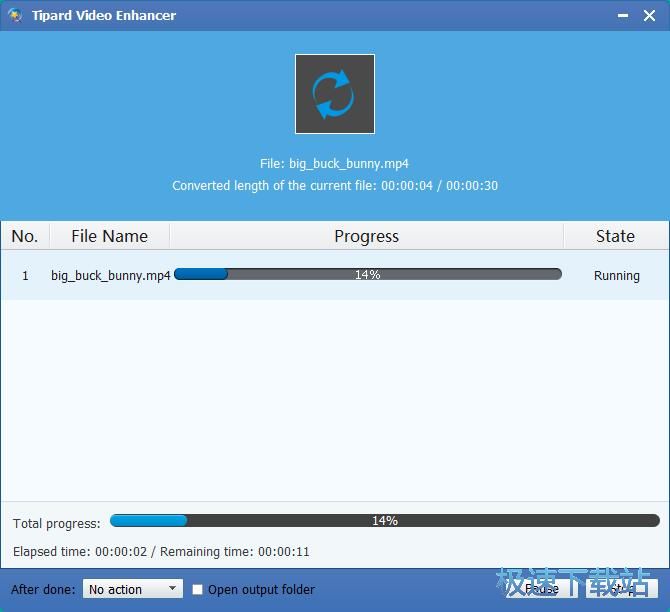This screenshot has height=612, width=670.
Task: Click the Total progress bar
Action: point(385,521)
